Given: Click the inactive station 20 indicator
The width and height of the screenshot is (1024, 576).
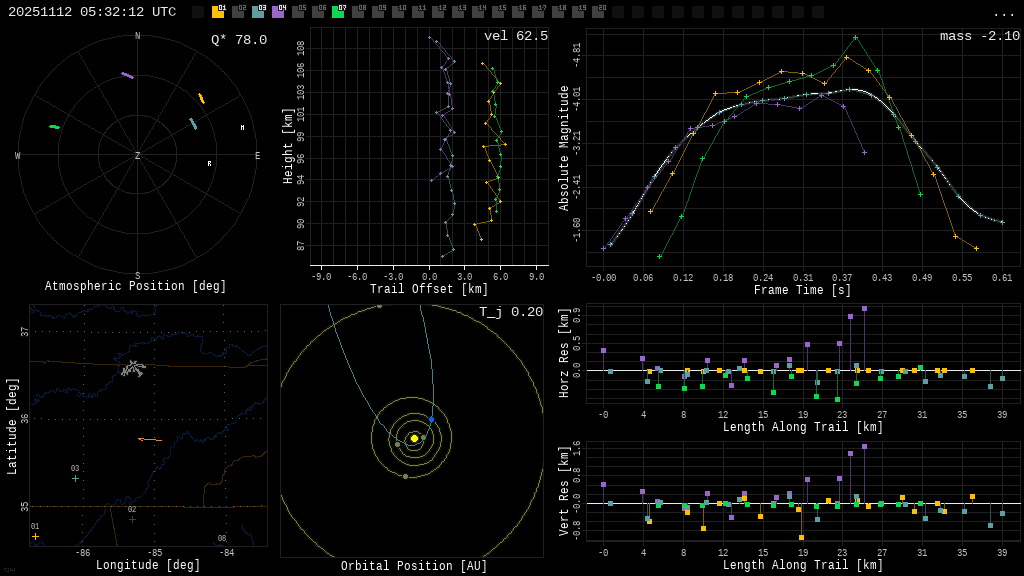Looking at the screenshot, I should click(598, 12).
